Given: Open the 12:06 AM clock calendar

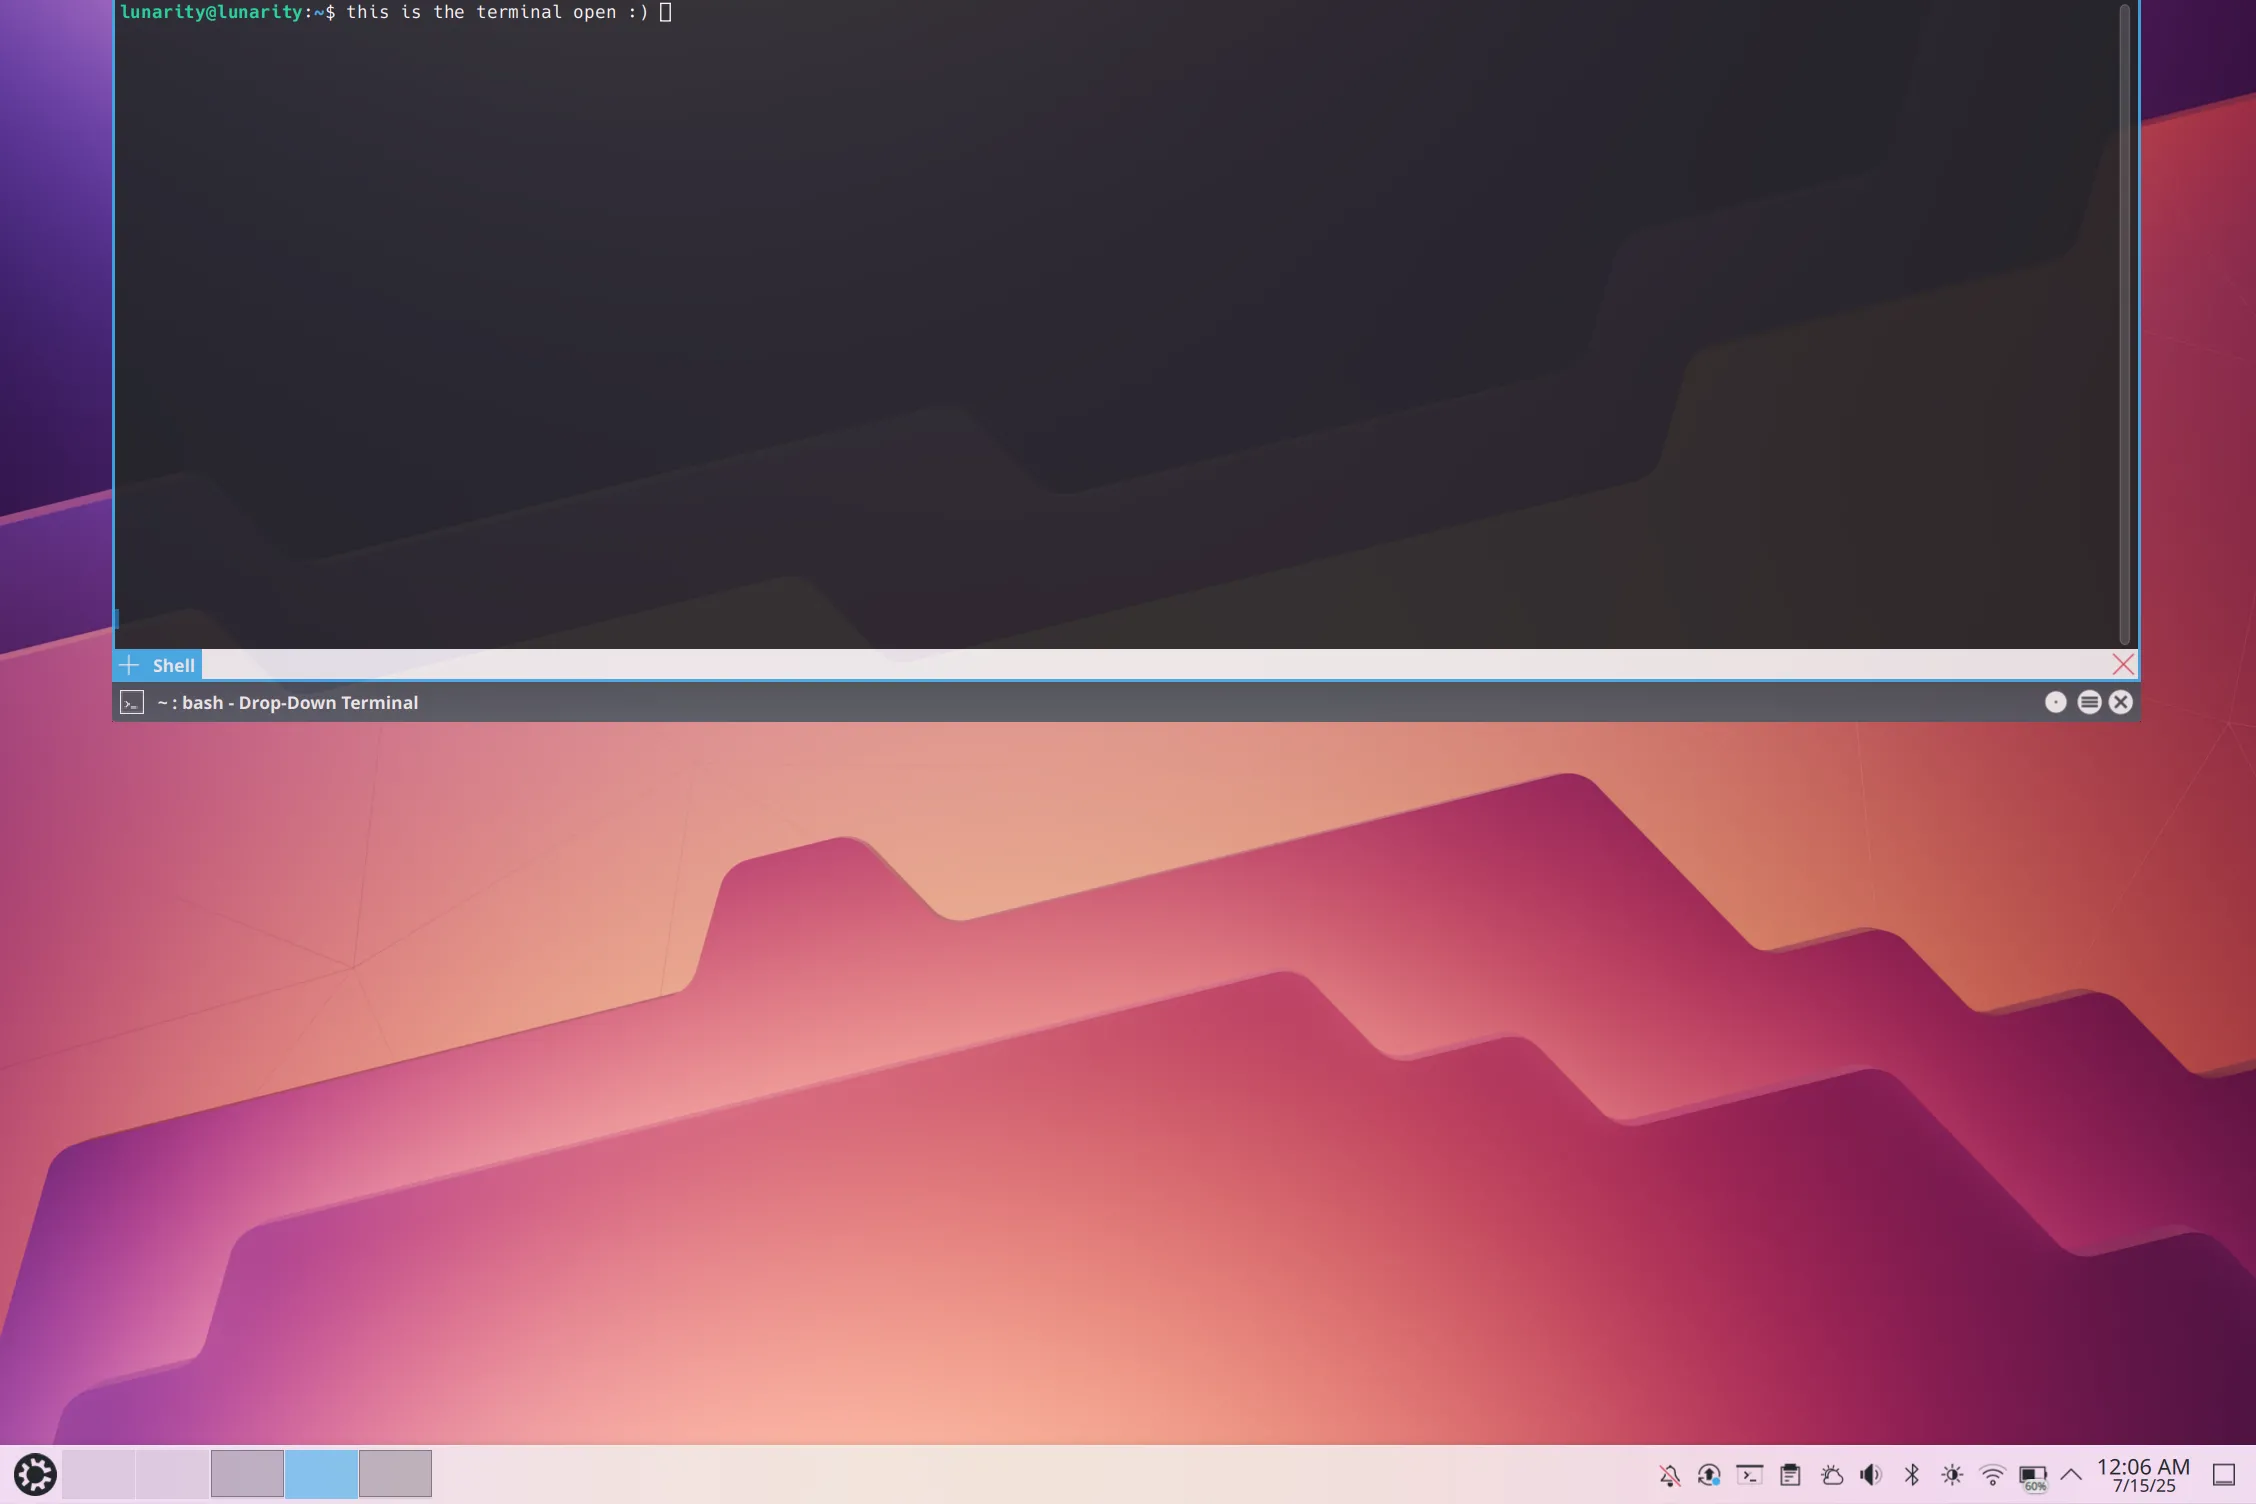Looking at the screenshot, I should [x=2143, y=1475].
